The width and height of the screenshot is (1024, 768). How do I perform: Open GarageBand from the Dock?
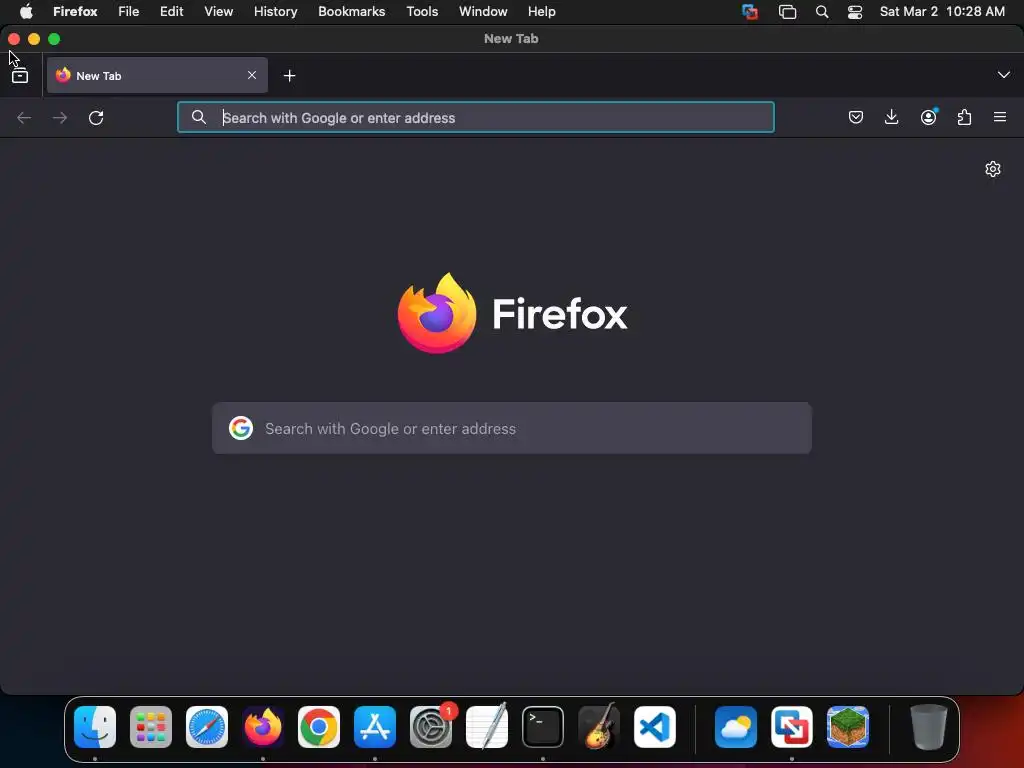coord(599,727)
